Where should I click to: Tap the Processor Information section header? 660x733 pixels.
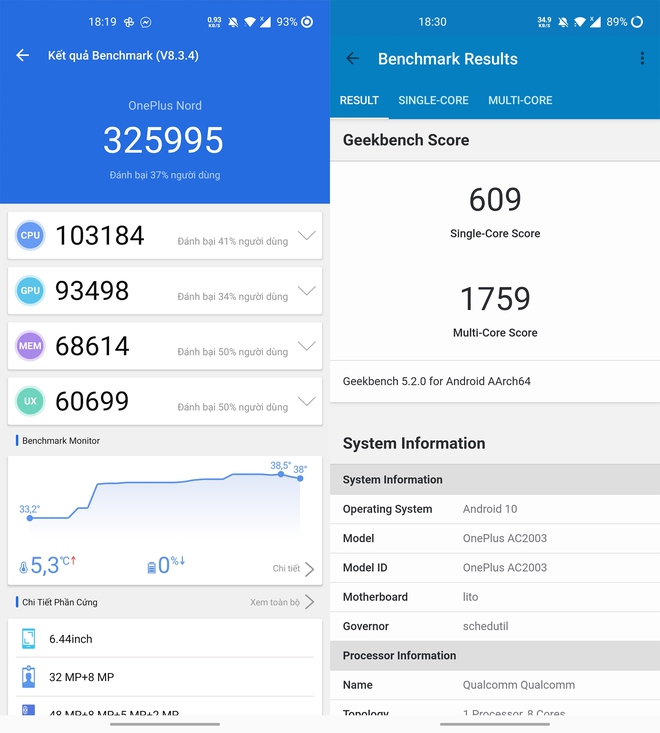495,655
